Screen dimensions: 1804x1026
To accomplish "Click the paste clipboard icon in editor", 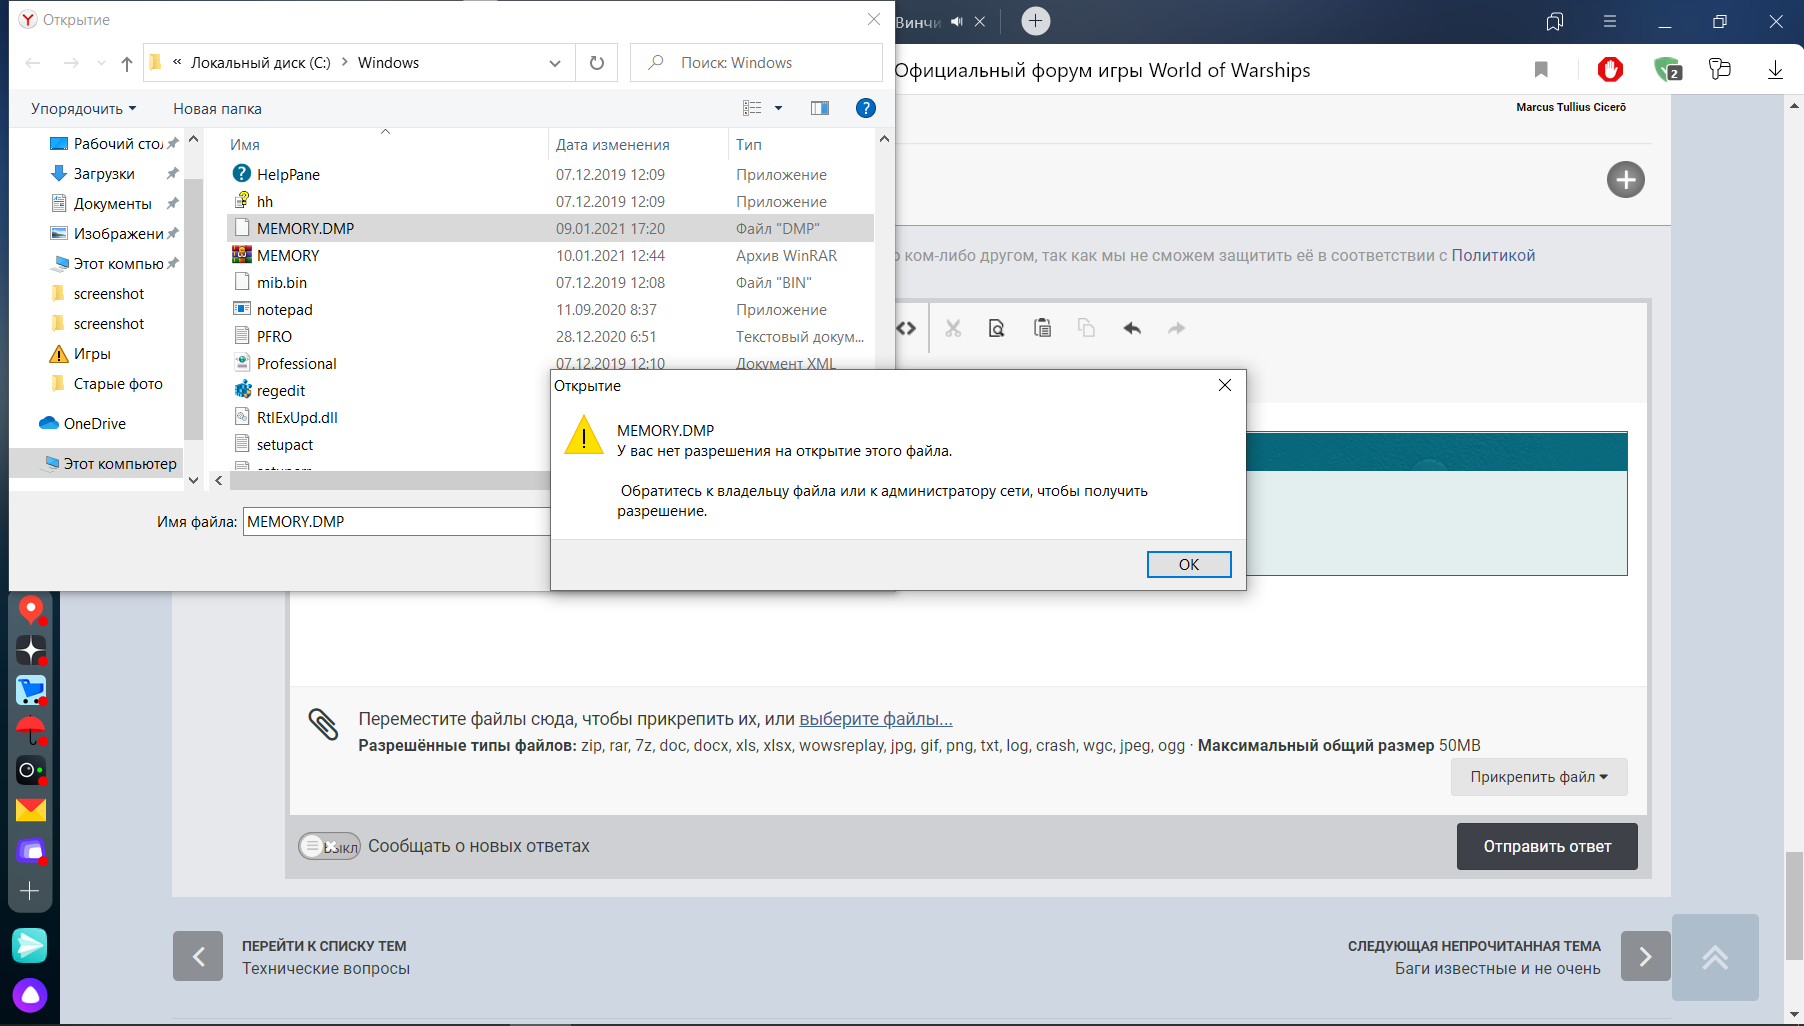I will click(x=1042, y=328).
